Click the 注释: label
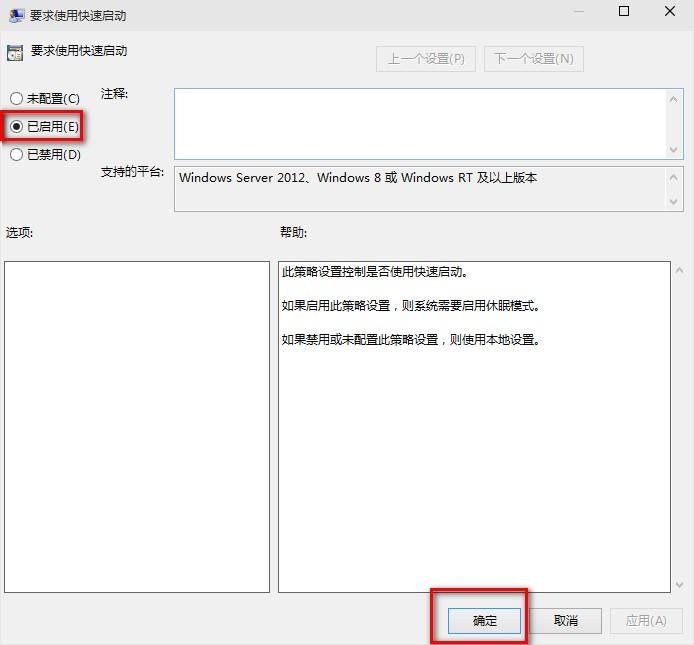 coord(114,94)
